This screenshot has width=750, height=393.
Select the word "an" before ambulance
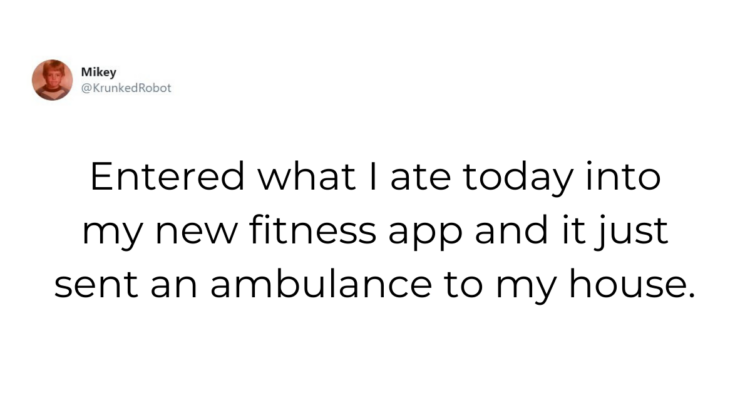coord(174,288)
